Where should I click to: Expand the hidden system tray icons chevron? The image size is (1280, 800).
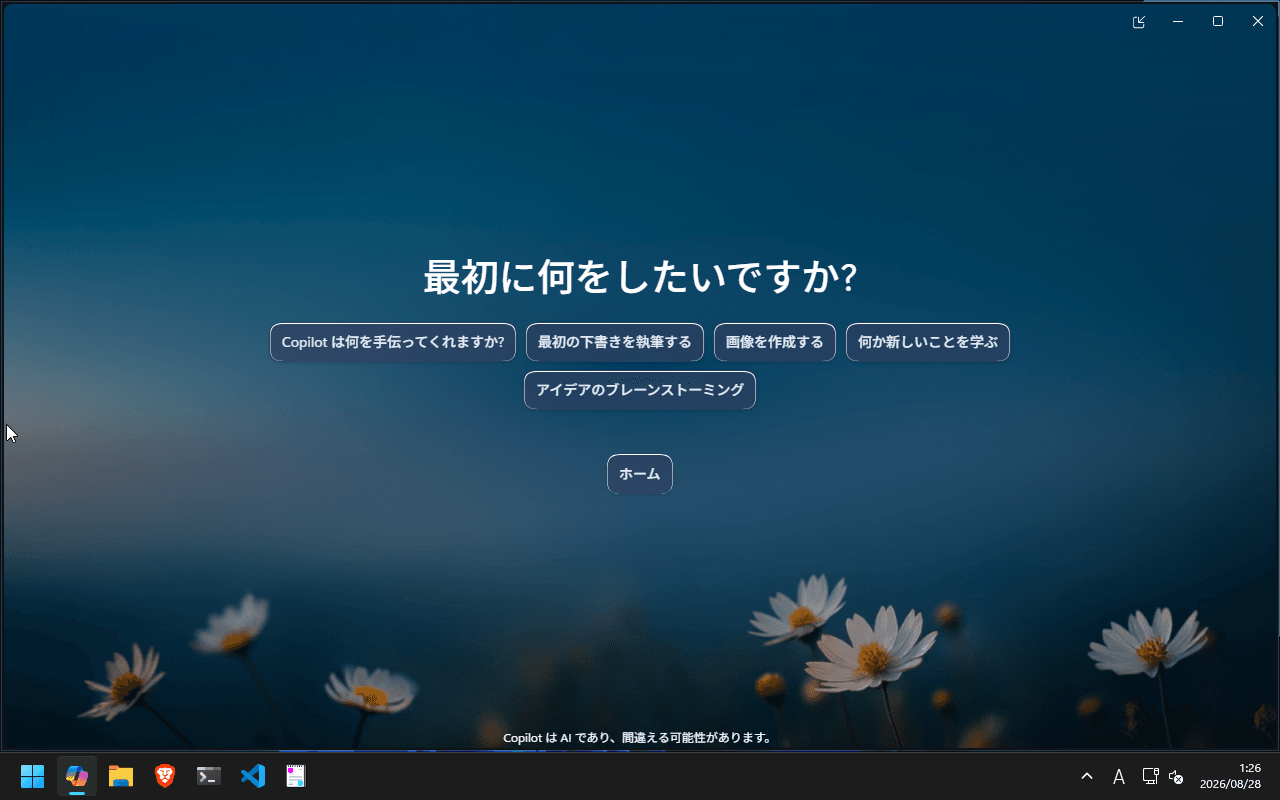click(1087, 776)
